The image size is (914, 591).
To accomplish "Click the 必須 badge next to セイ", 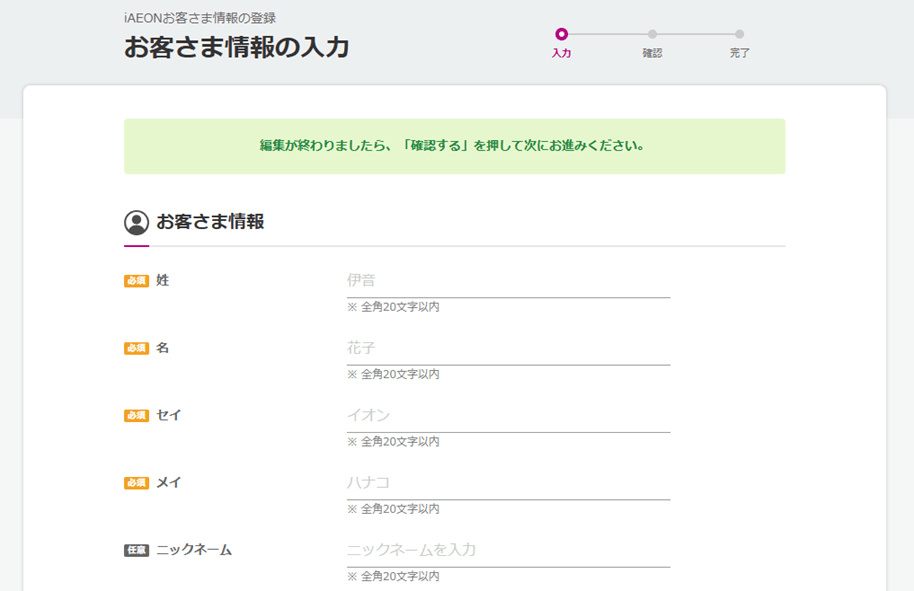I will point(136,416).
